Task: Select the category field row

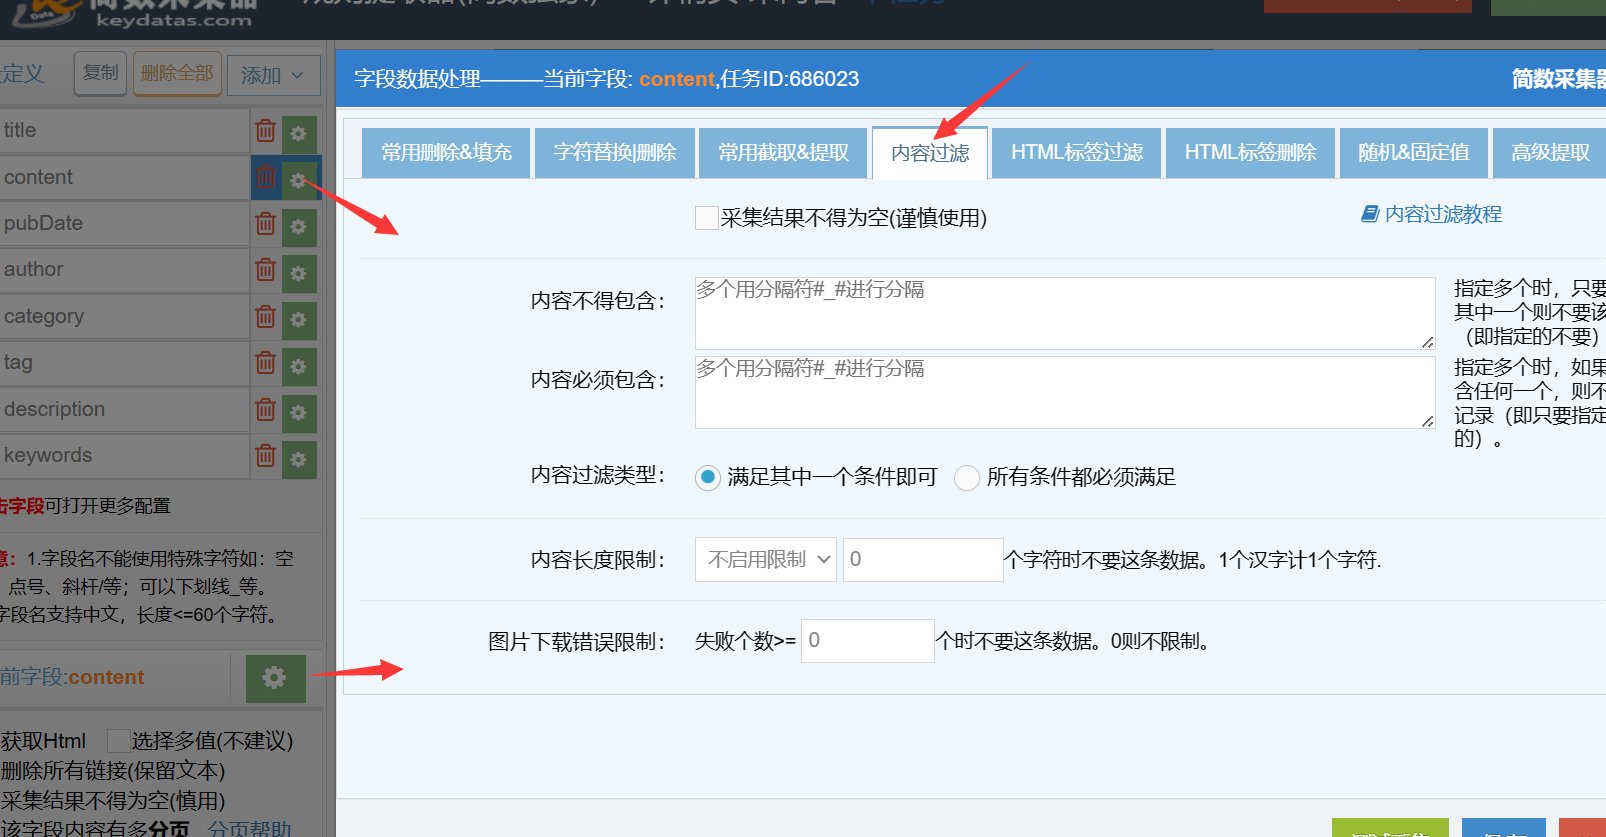Action: pos(124,316)
